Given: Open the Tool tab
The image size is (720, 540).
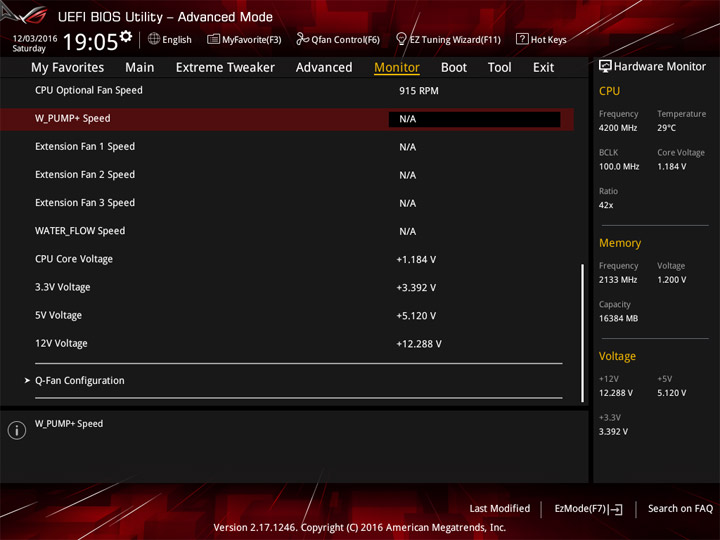Looking at the screenshot, I should [499, 68].
